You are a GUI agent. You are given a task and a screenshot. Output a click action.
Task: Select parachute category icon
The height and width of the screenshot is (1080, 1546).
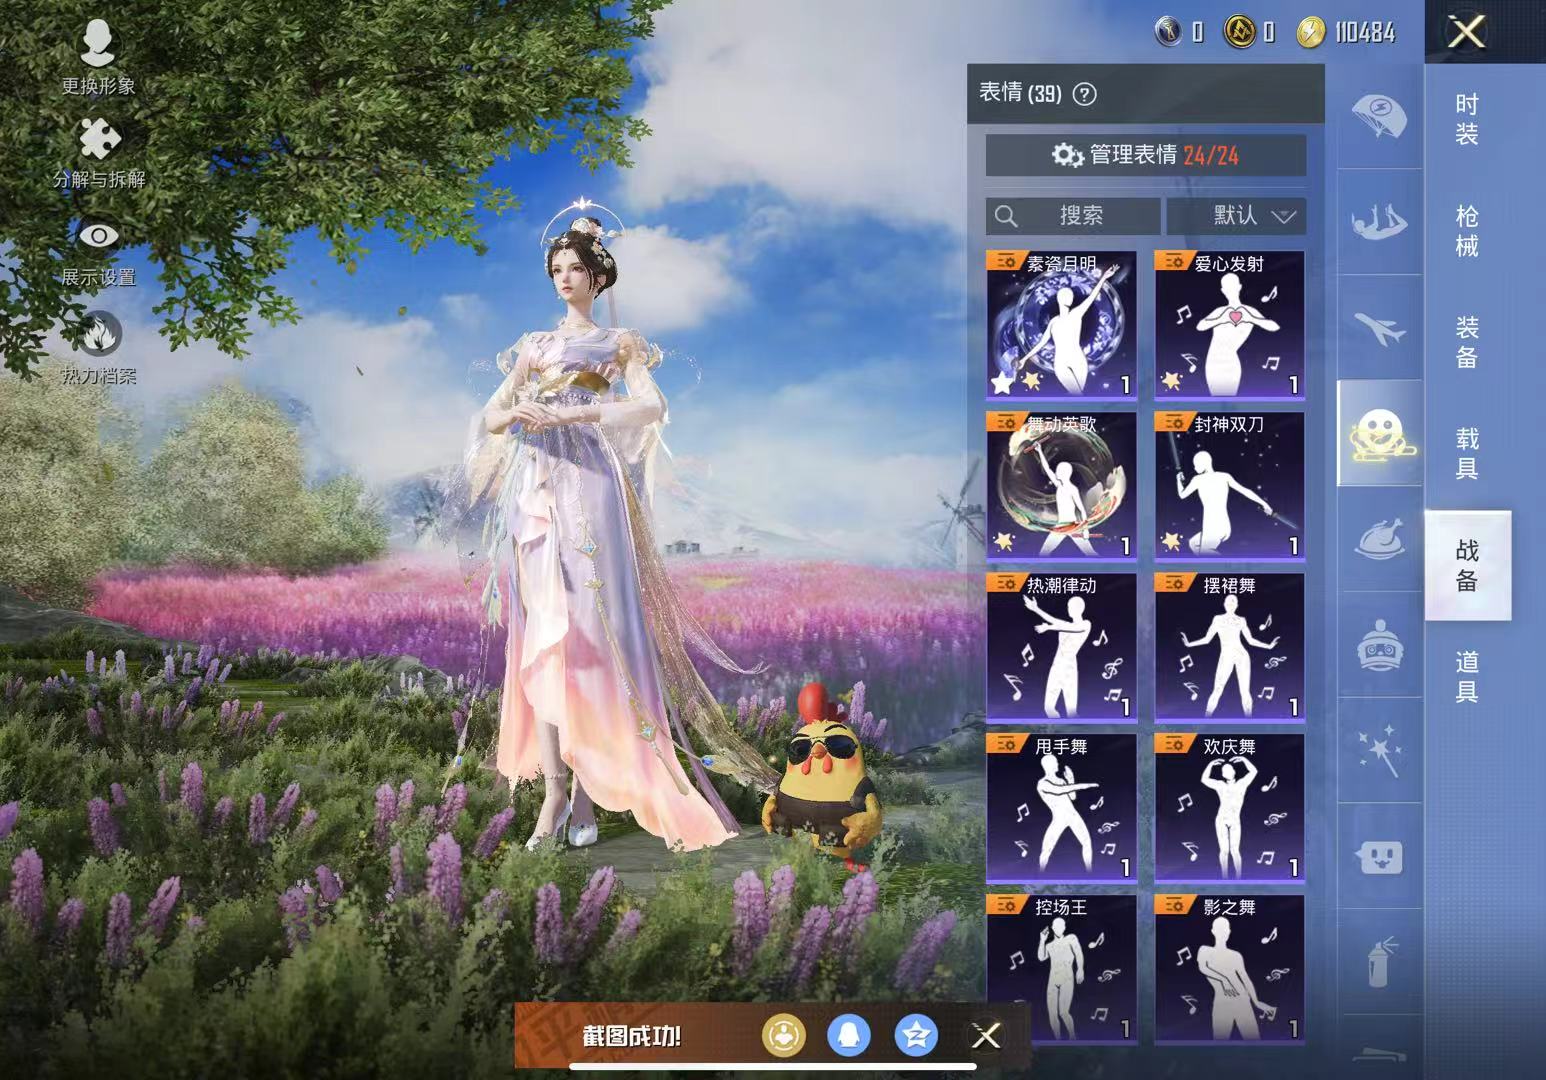coord(1379,116)
